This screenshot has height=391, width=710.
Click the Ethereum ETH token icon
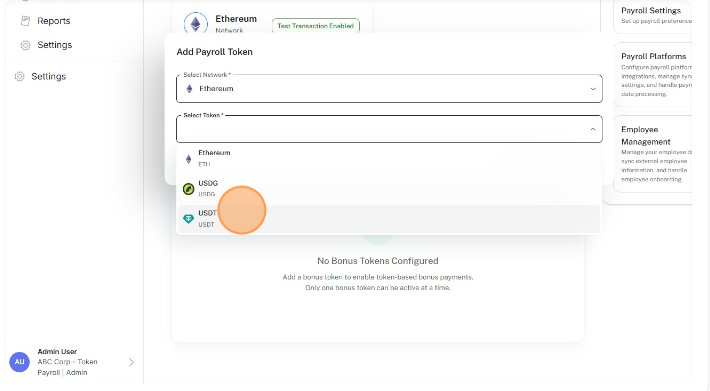pos(188,159)
